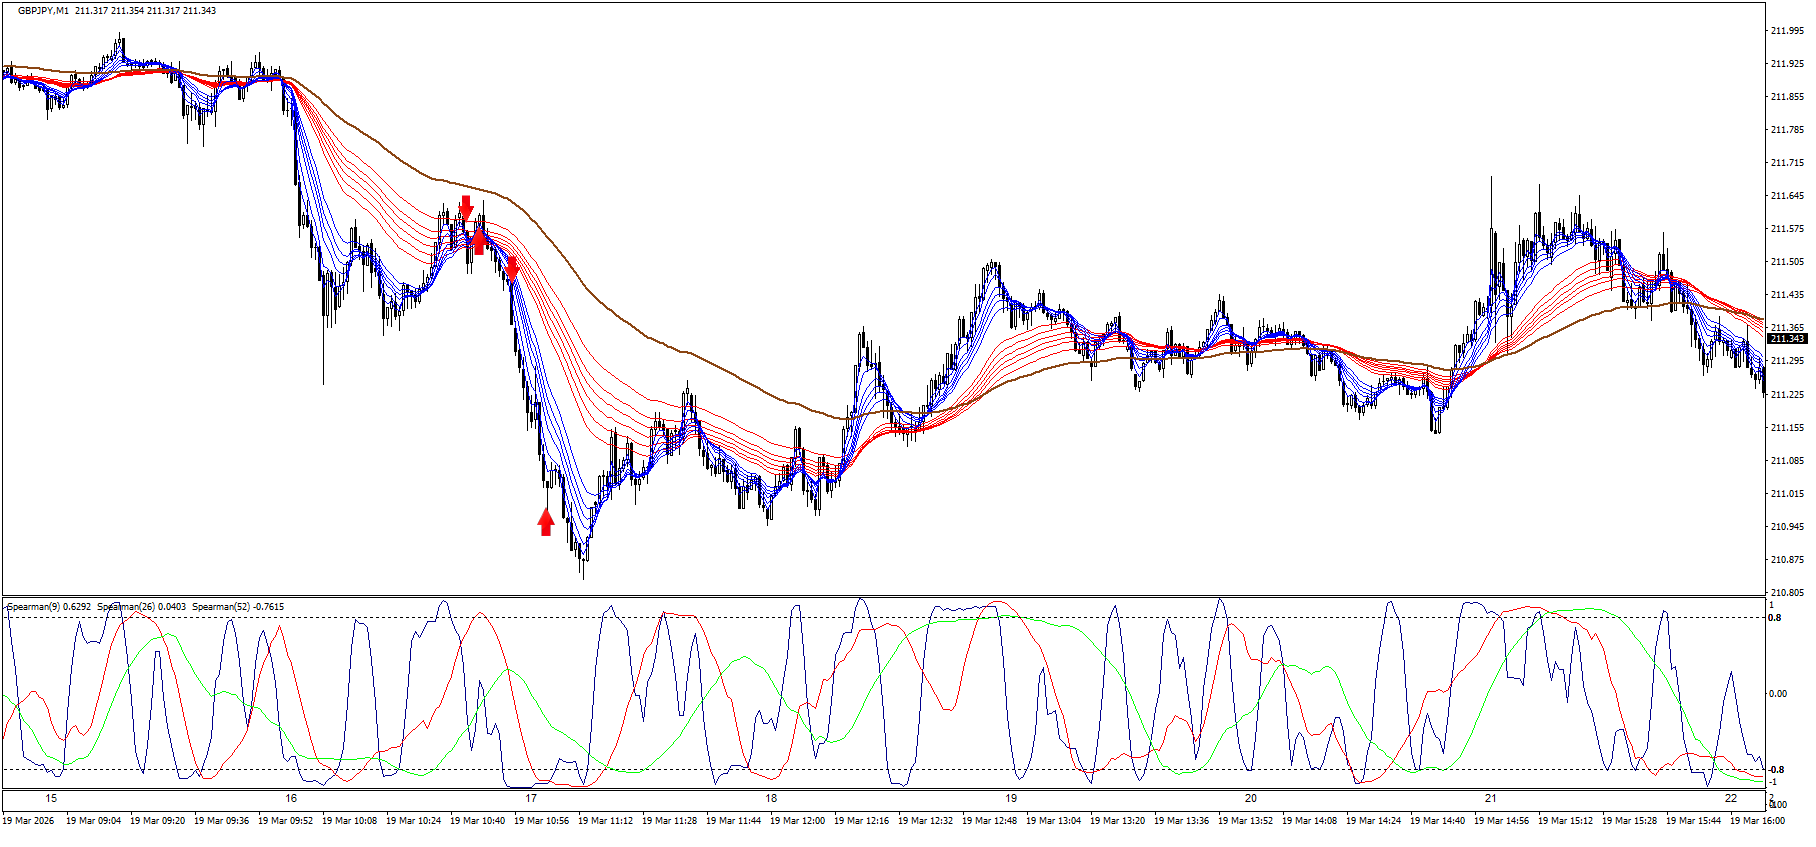Click the 19 Mar 2026 date label

29,821
